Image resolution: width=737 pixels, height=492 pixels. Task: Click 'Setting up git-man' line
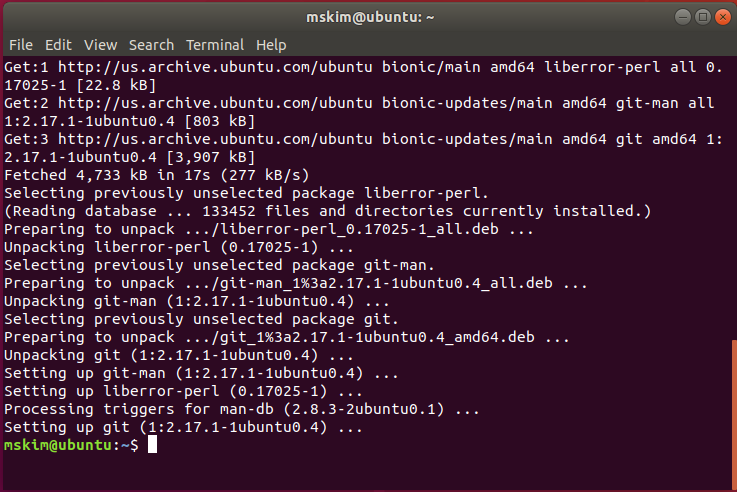tap(202, 373)
